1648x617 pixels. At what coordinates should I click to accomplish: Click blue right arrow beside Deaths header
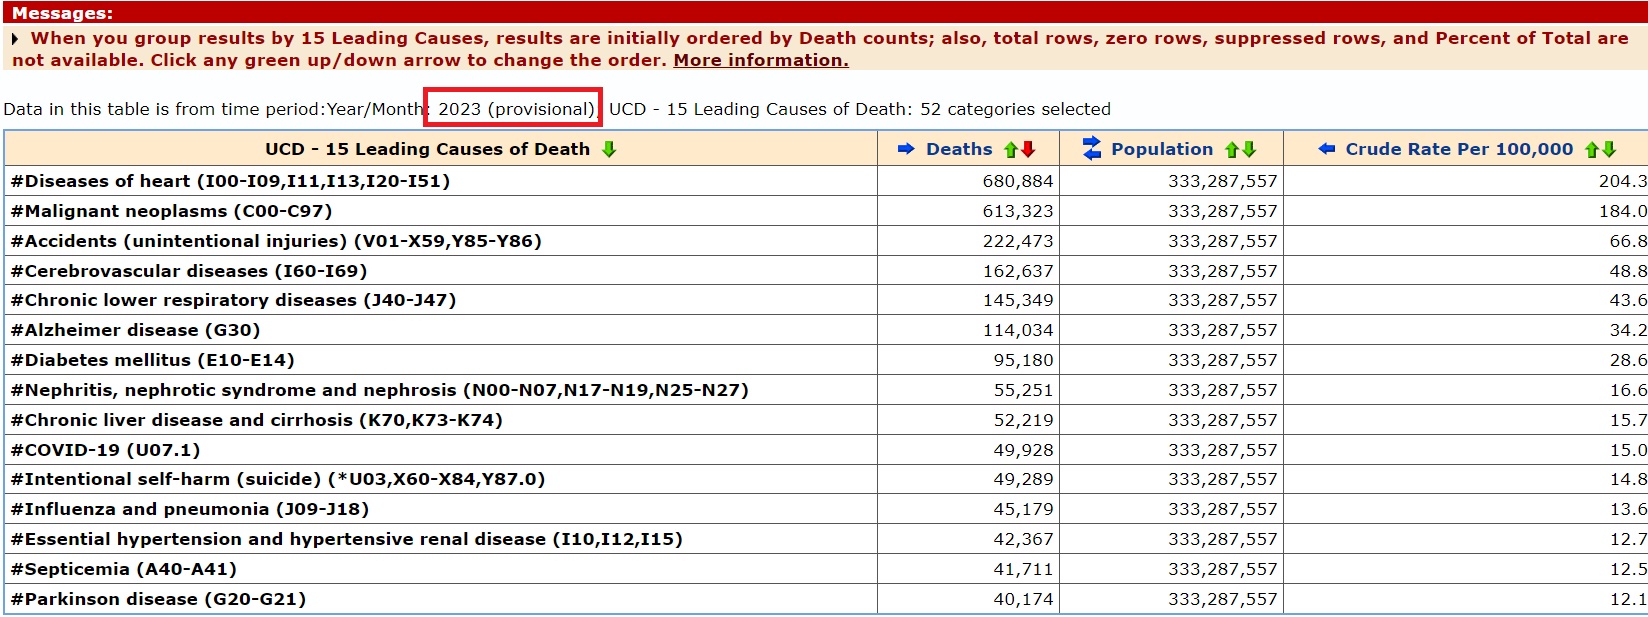click(x=906, y=149)
